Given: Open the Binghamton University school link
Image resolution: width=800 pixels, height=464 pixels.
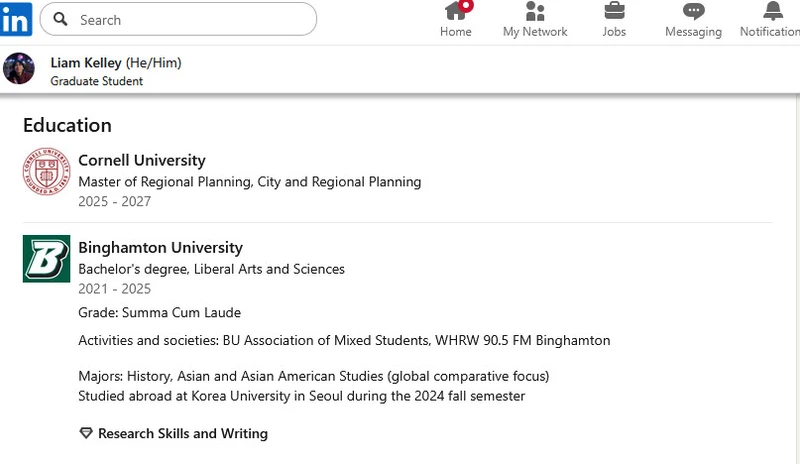Looking at the screenshot, I should [x=160, y=248].
